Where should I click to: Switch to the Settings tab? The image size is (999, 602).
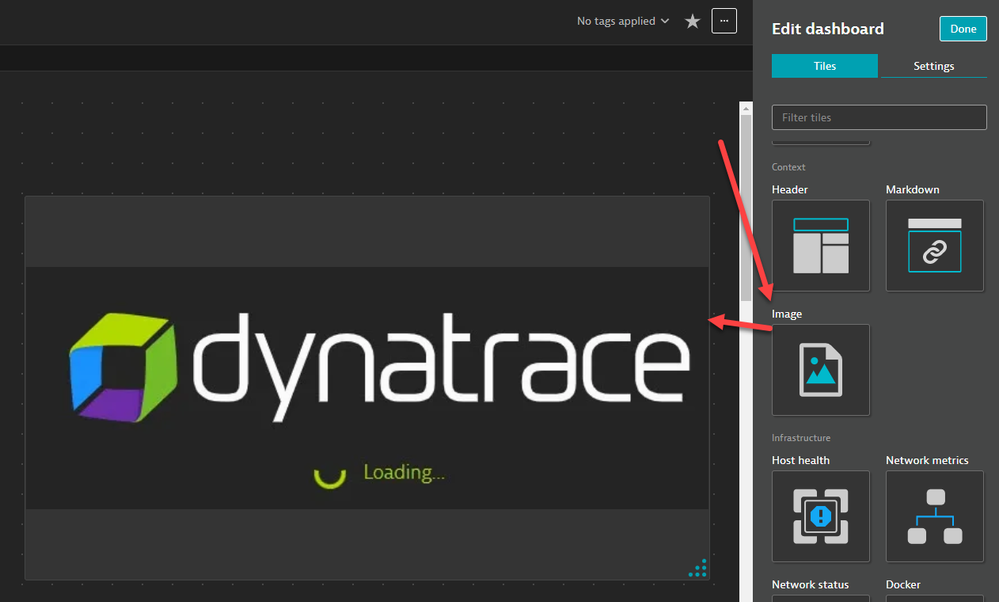(933, 66)
